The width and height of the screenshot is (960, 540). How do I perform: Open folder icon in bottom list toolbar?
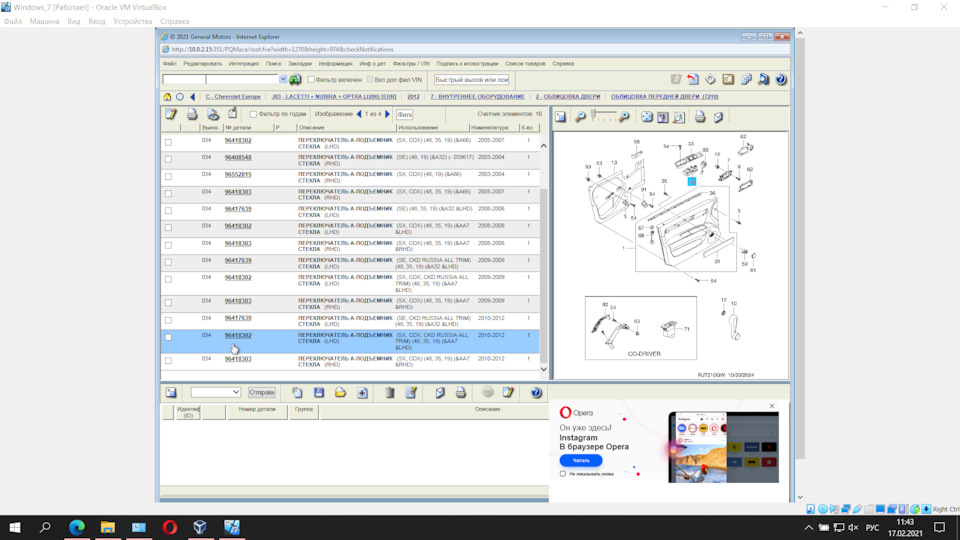coord(340,393)
